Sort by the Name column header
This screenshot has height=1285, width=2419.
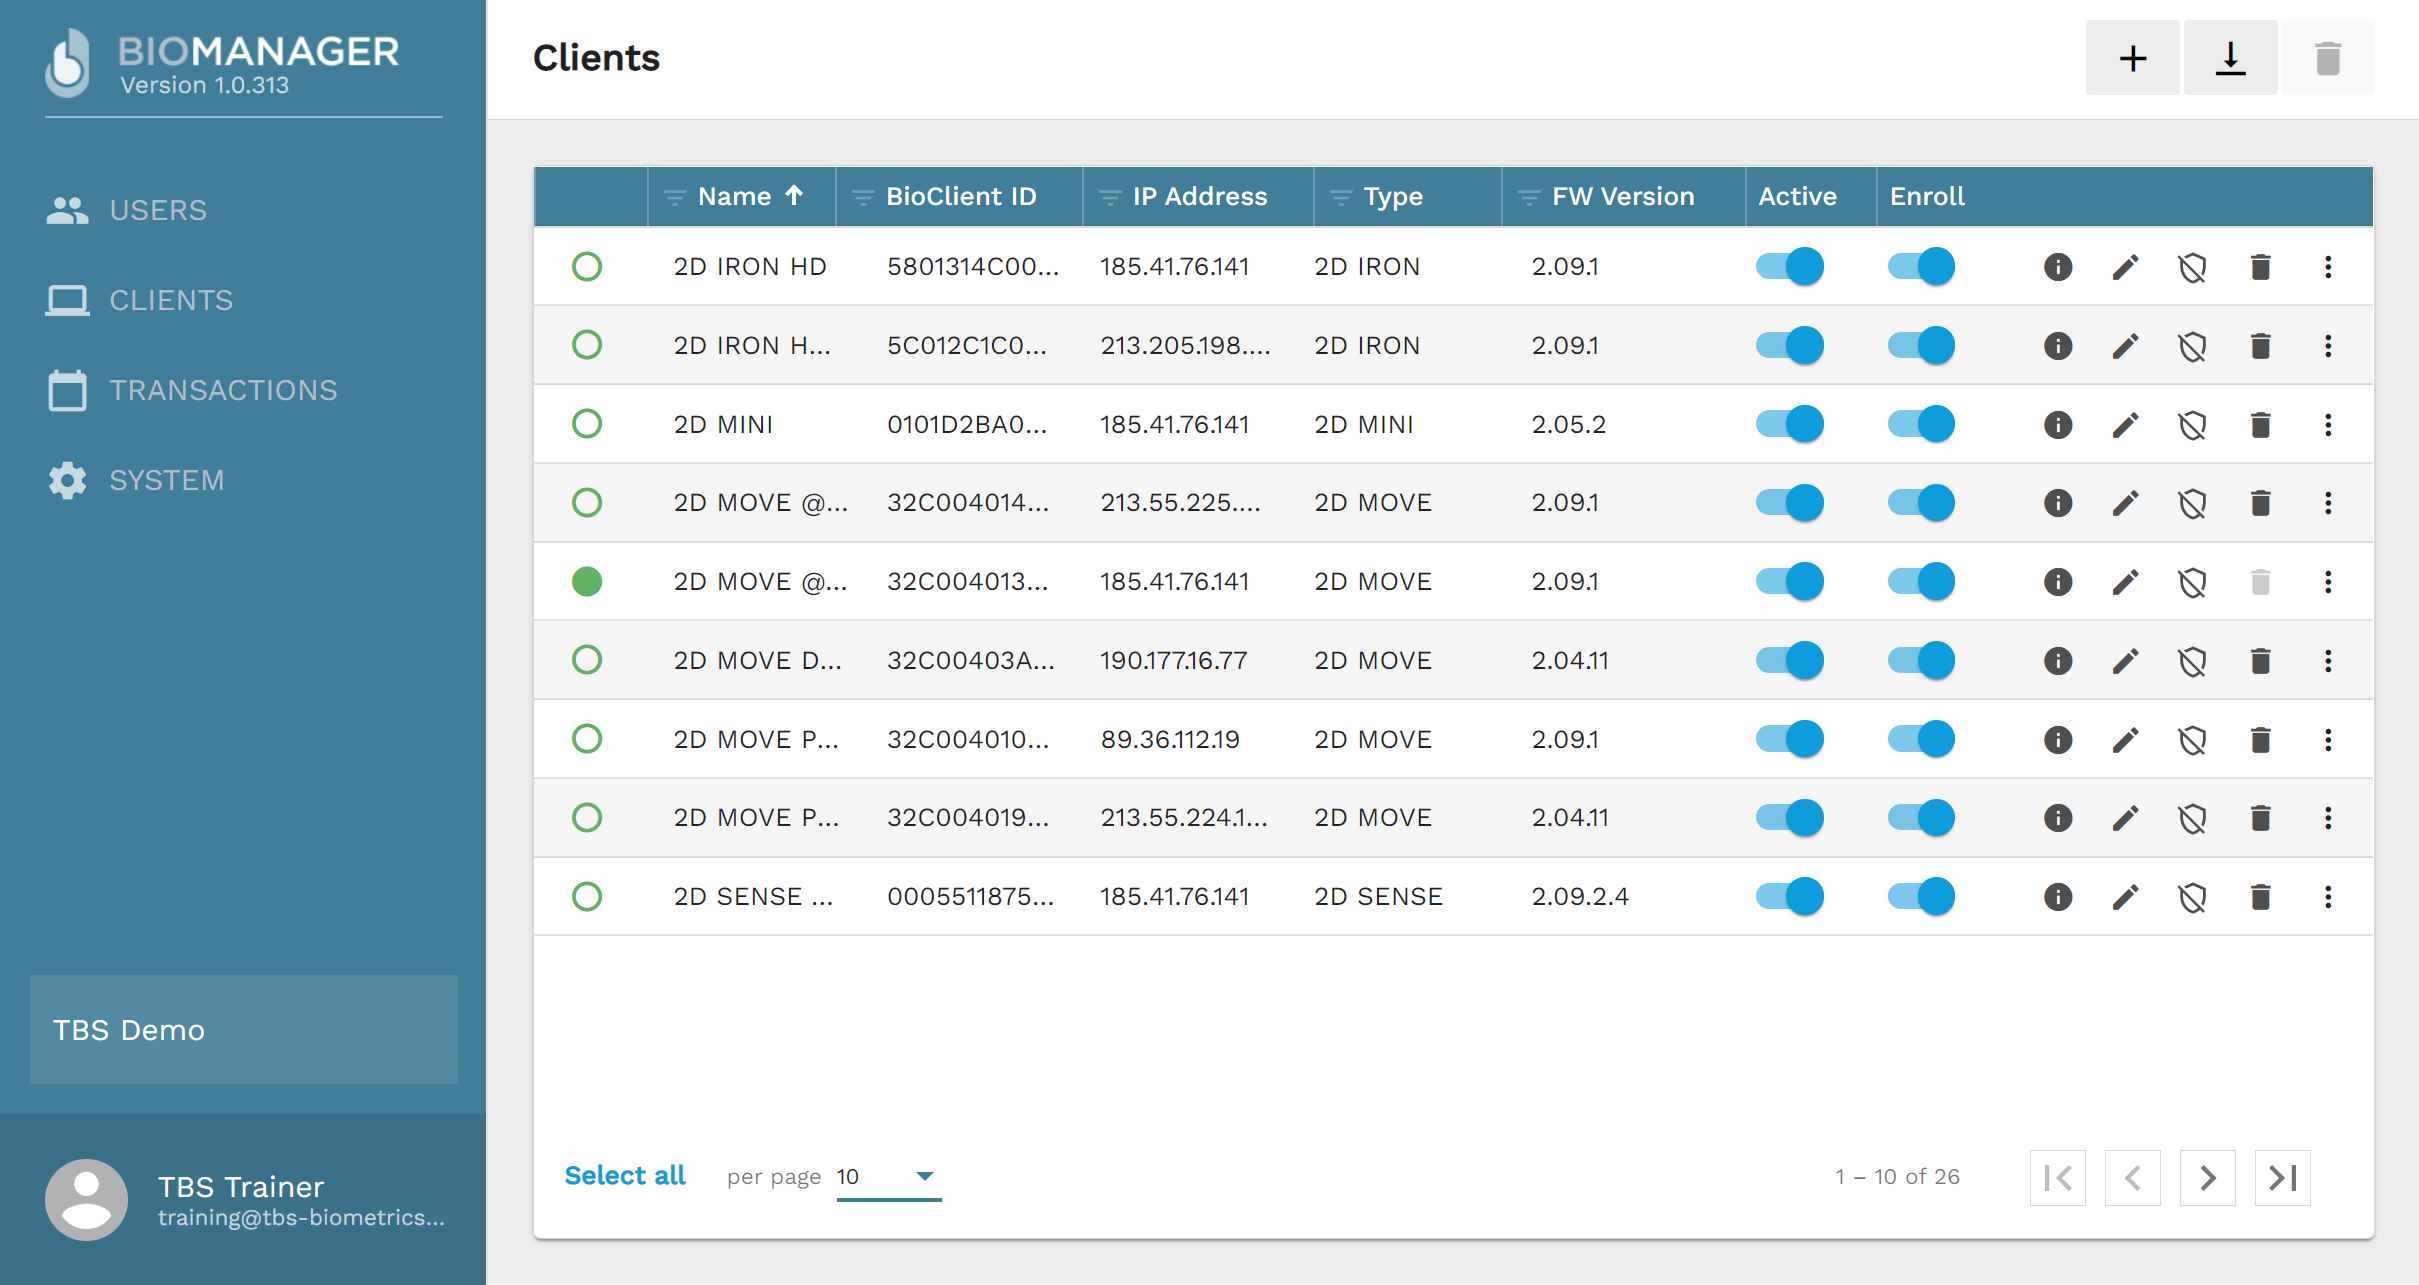pyautogui.click(x=735, y=197)
